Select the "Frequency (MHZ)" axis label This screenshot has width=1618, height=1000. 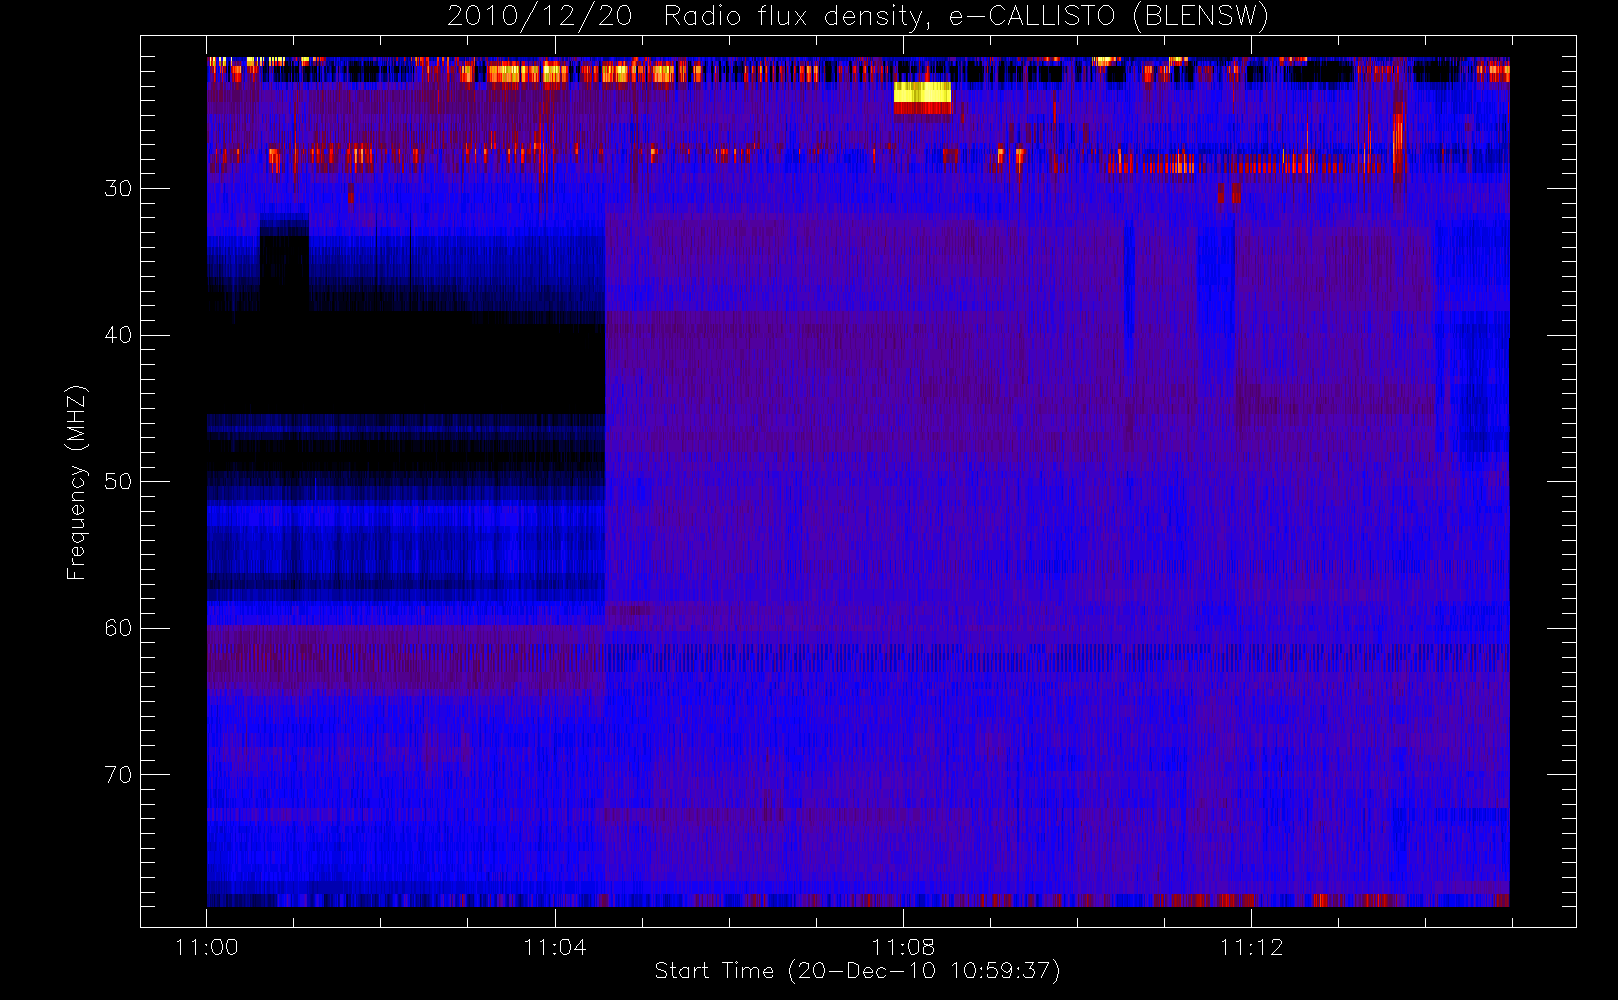[x=77, y=482]
